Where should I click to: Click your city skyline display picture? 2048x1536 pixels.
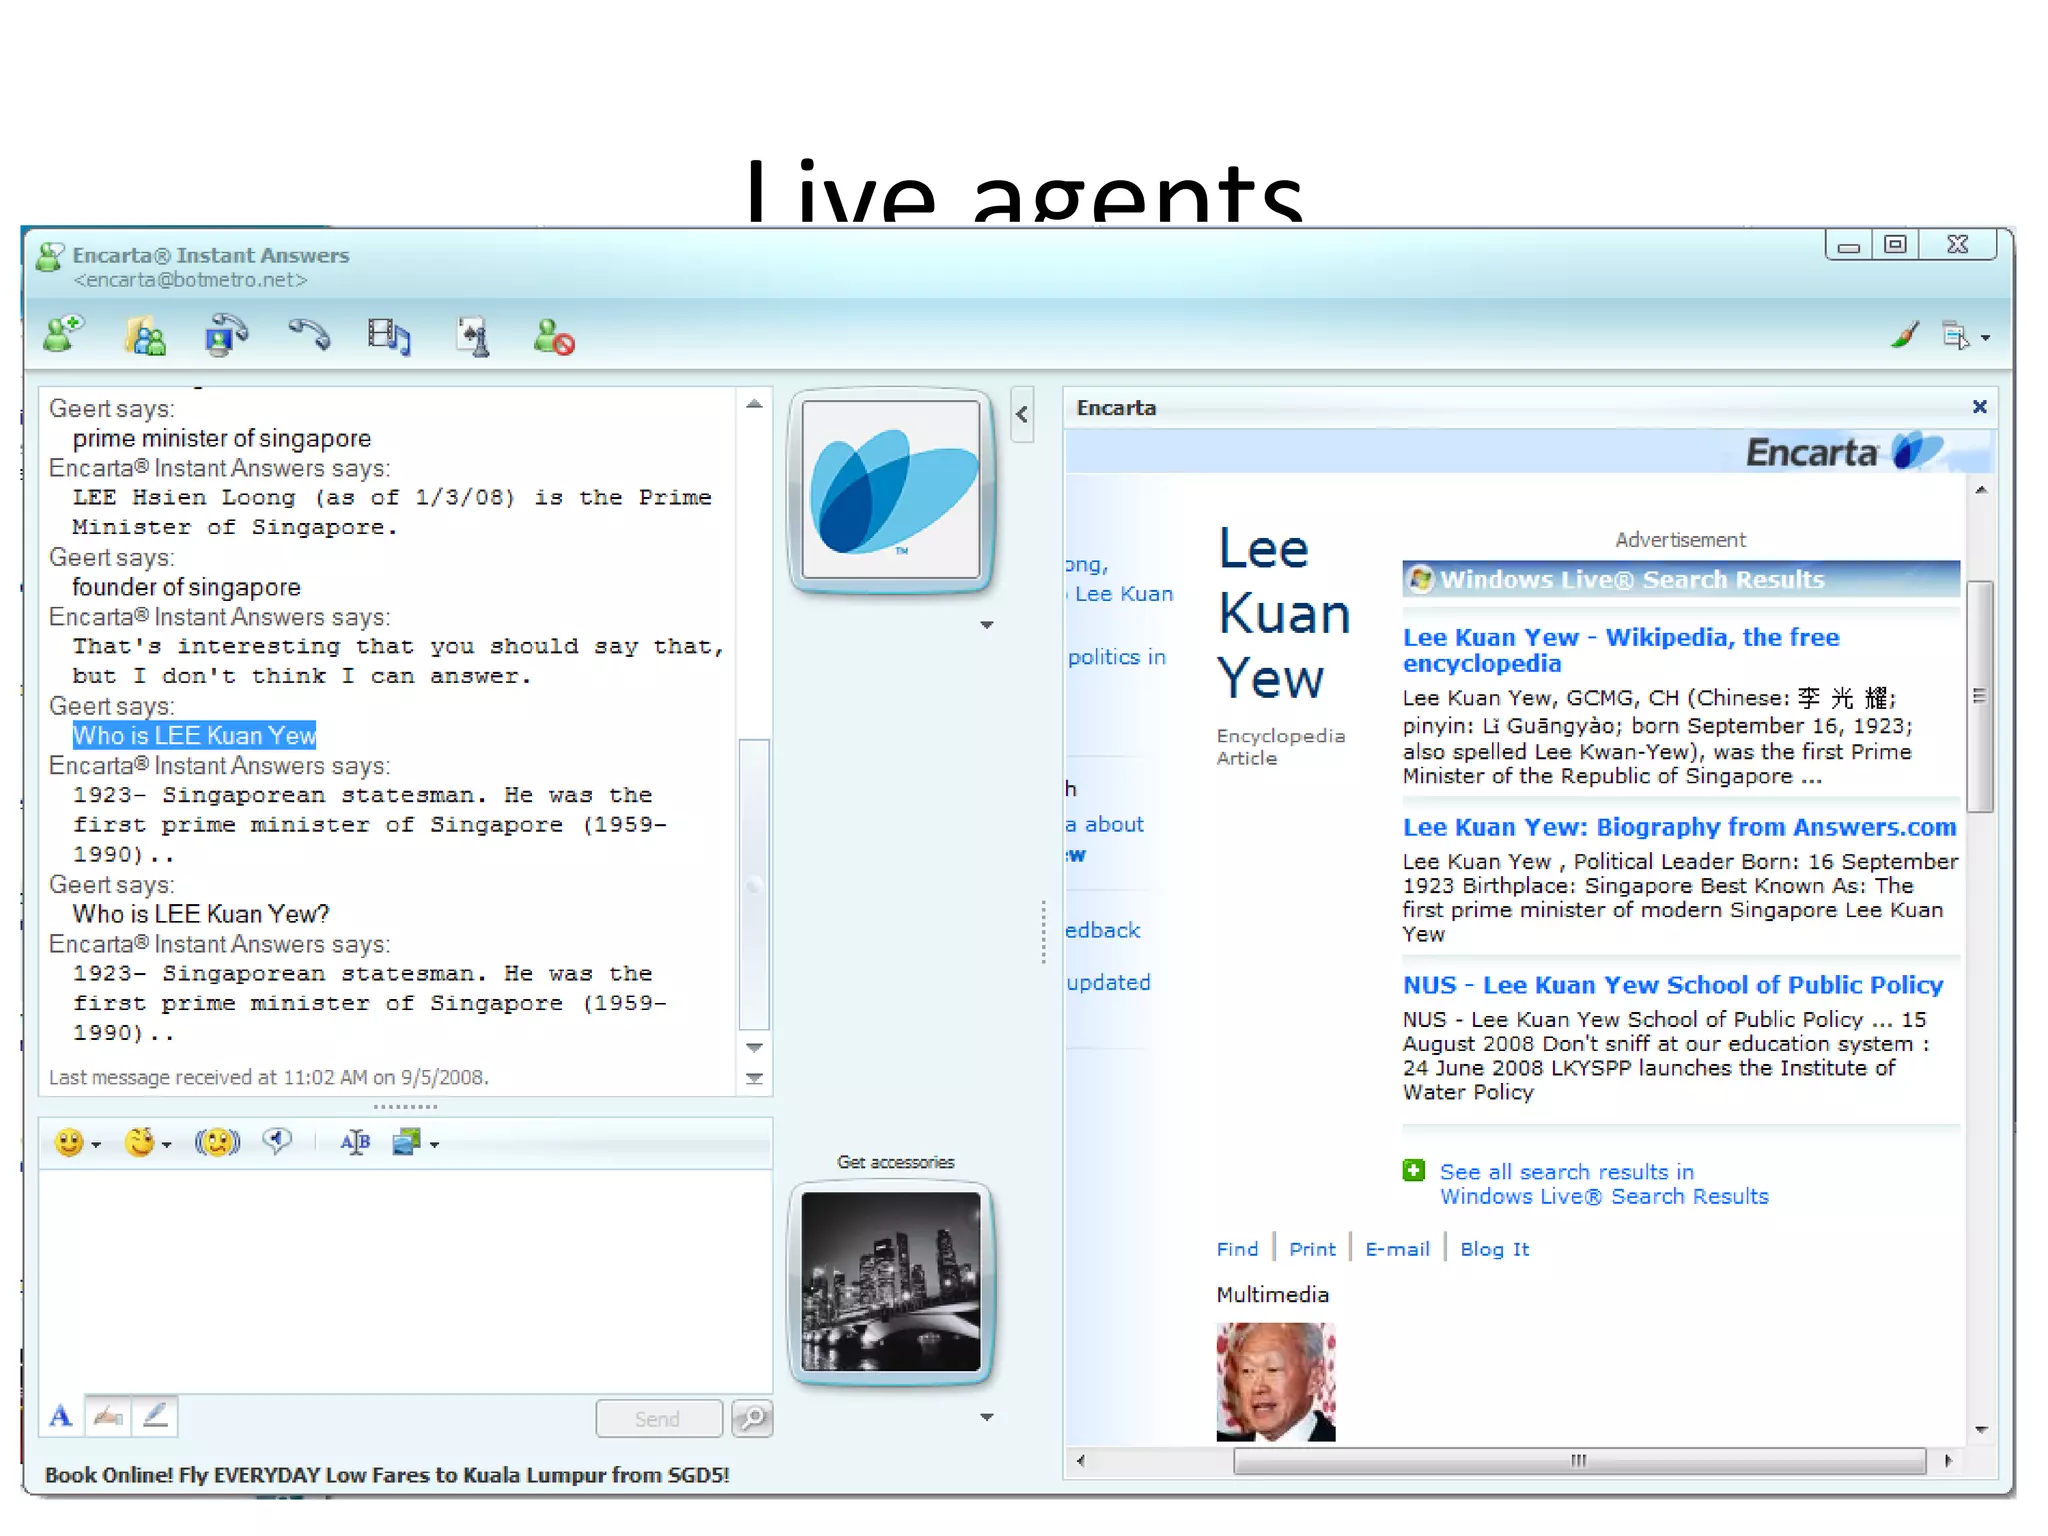[x=891, y=1282]
